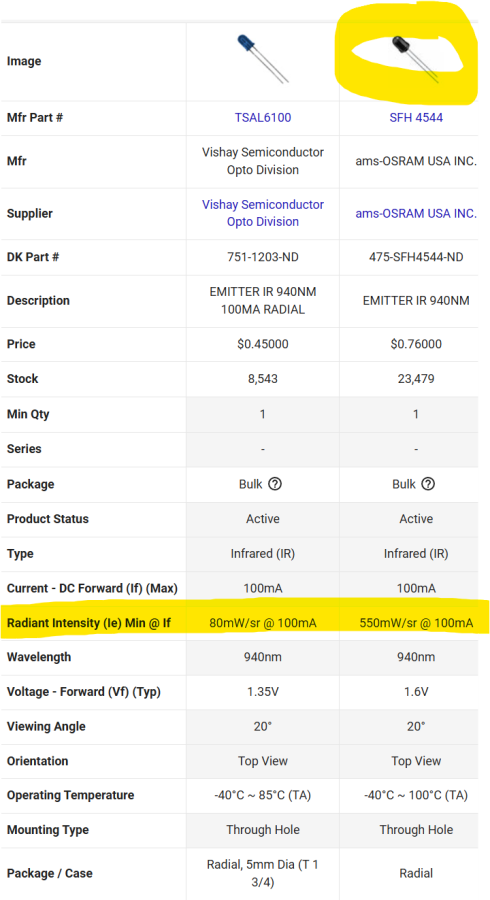Select the DK part number 751-1203-ND

click(263, 257)
